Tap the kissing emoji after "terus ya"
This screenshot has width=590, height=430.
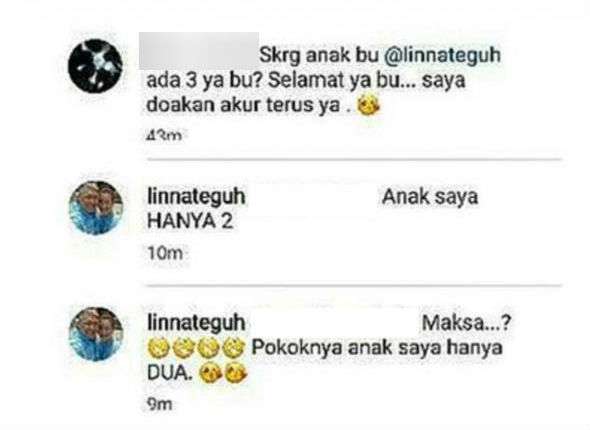368,106
